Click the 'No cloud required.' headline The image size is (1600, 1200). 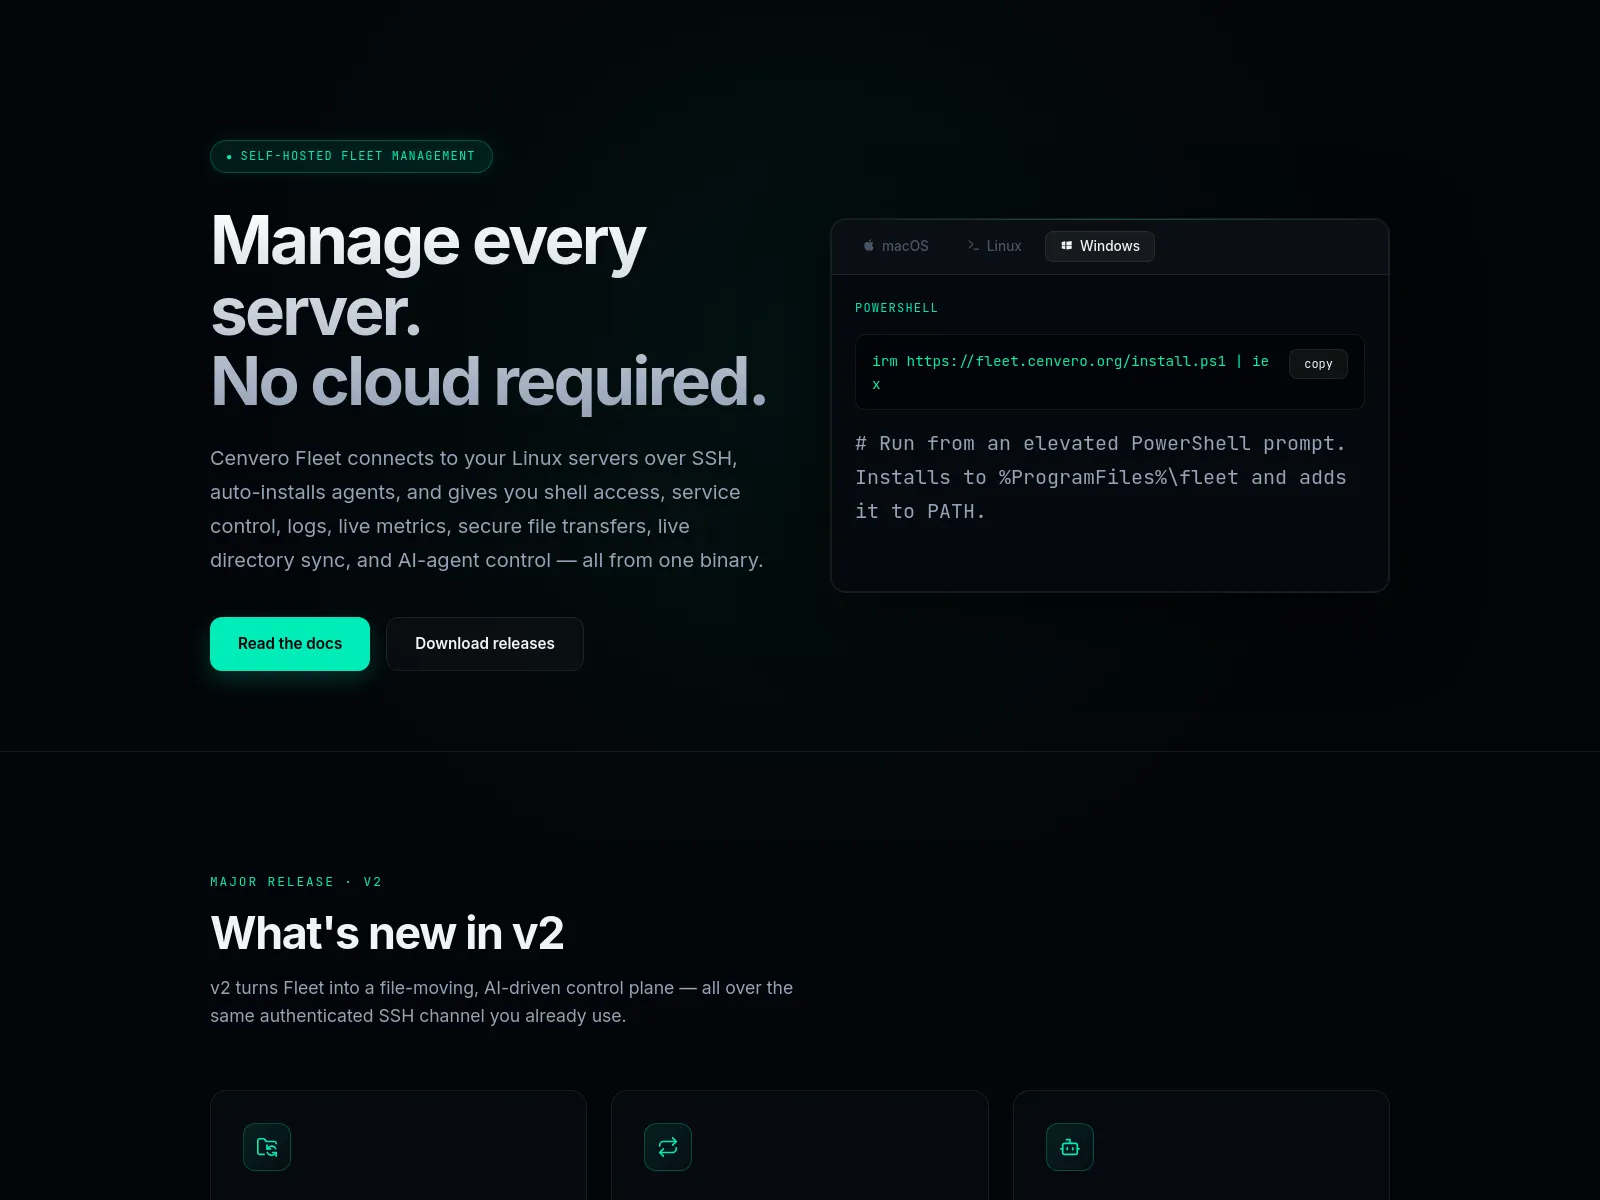coord(489,382)
